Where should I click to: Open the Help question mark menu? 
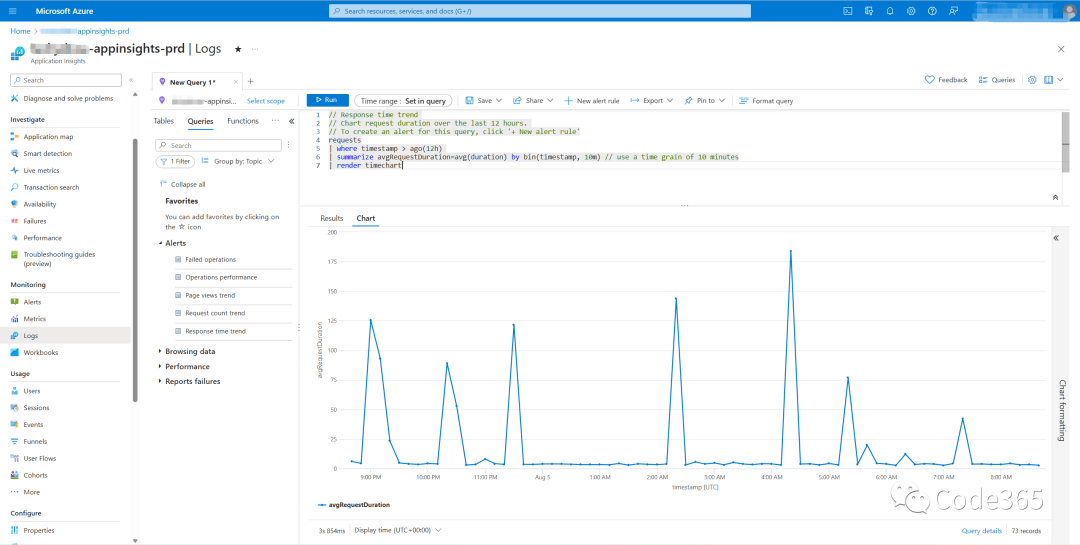click(932, 11)
